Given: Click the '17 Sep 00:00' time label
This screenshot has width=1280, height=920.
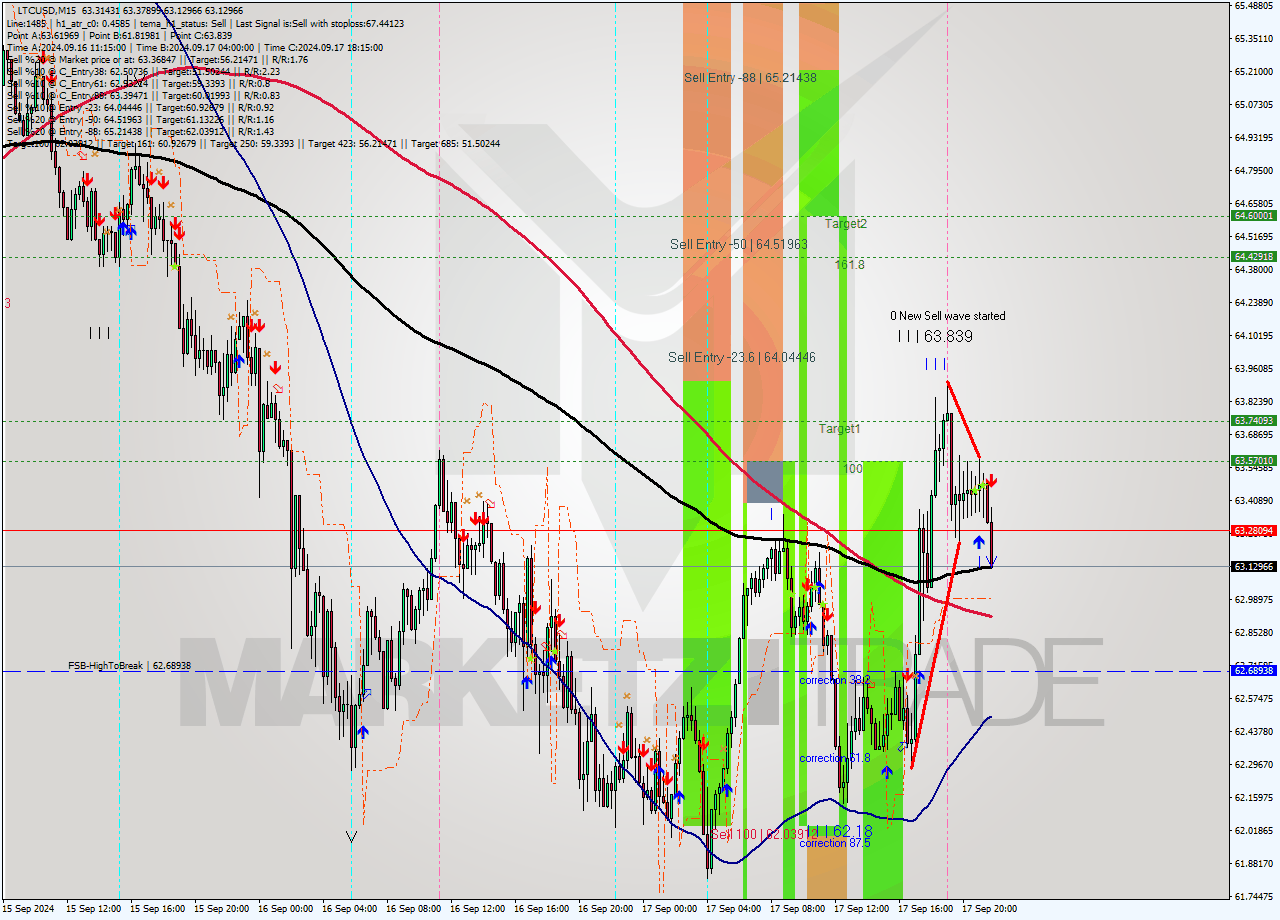Looking at the screenshot, I should tap(671, 909).
